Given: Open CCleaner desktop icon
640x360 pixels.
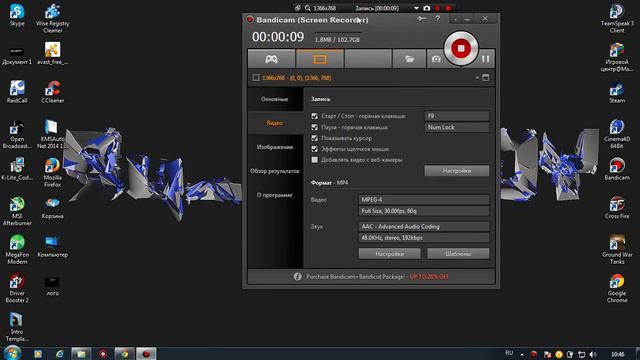Looking at the screenshot, I should click(x=53, y=91).
